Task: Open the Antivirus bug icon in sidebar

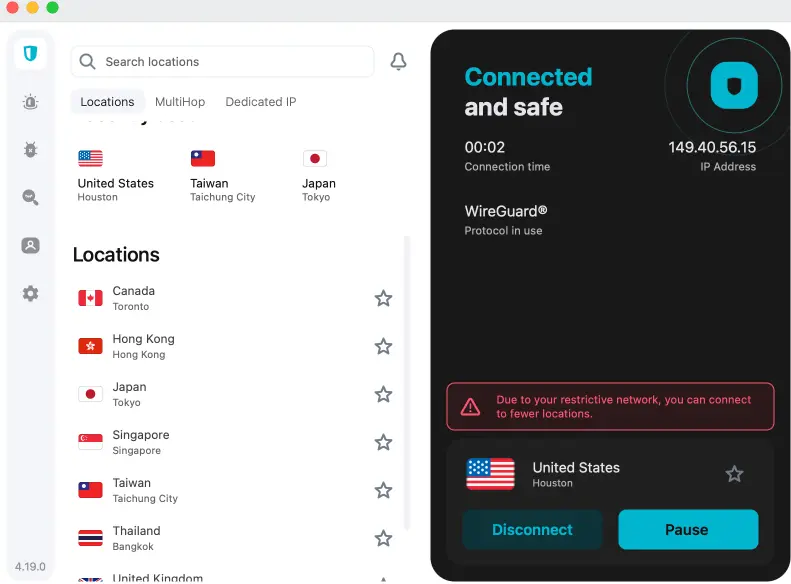Action: click(30, 150)
